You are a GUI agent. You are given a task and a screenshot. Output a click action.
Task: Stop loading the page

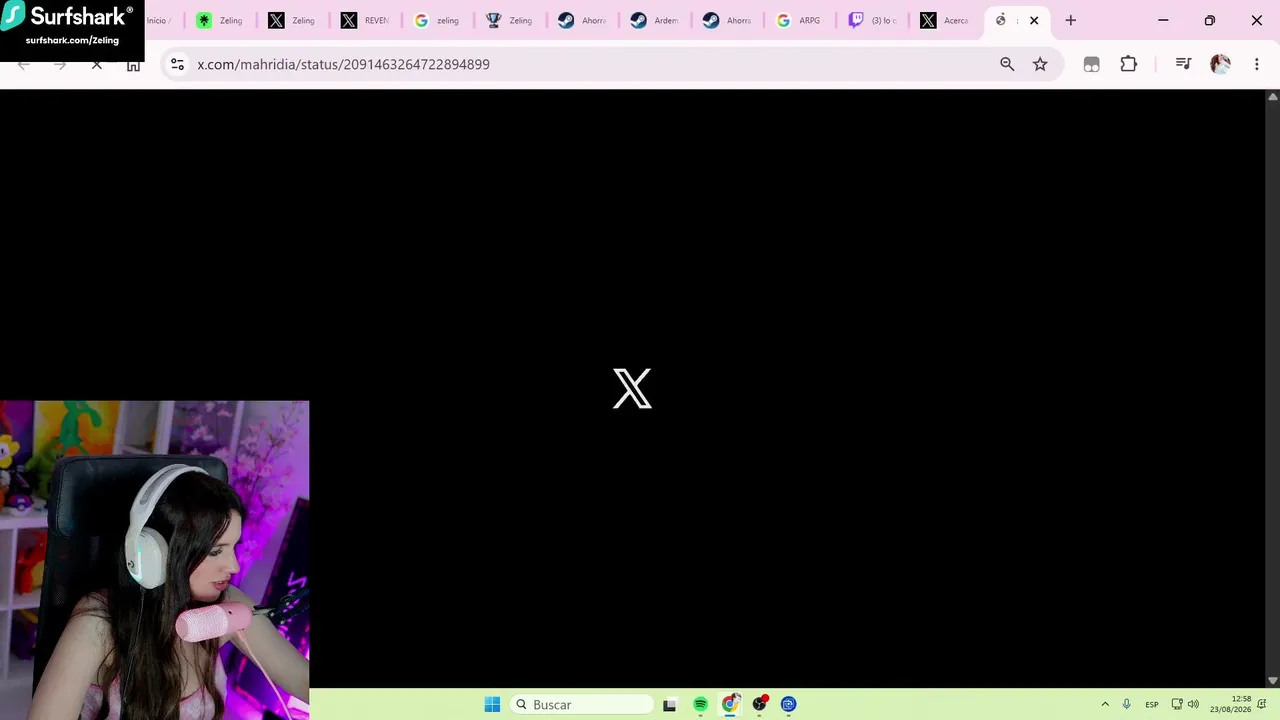tap(97, 64)
